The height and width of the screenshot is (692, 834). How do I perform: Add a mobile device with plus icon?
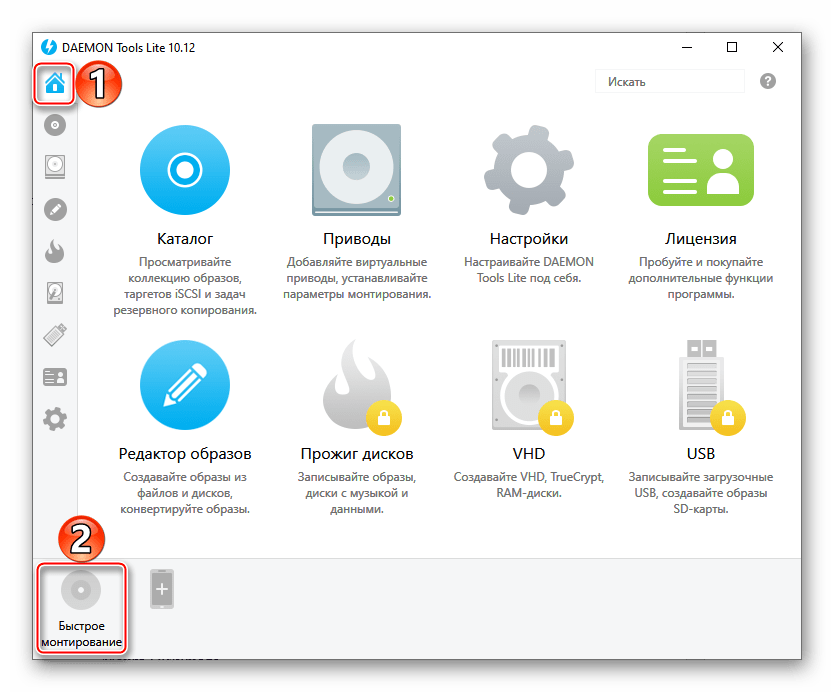(x=162, y=589)
